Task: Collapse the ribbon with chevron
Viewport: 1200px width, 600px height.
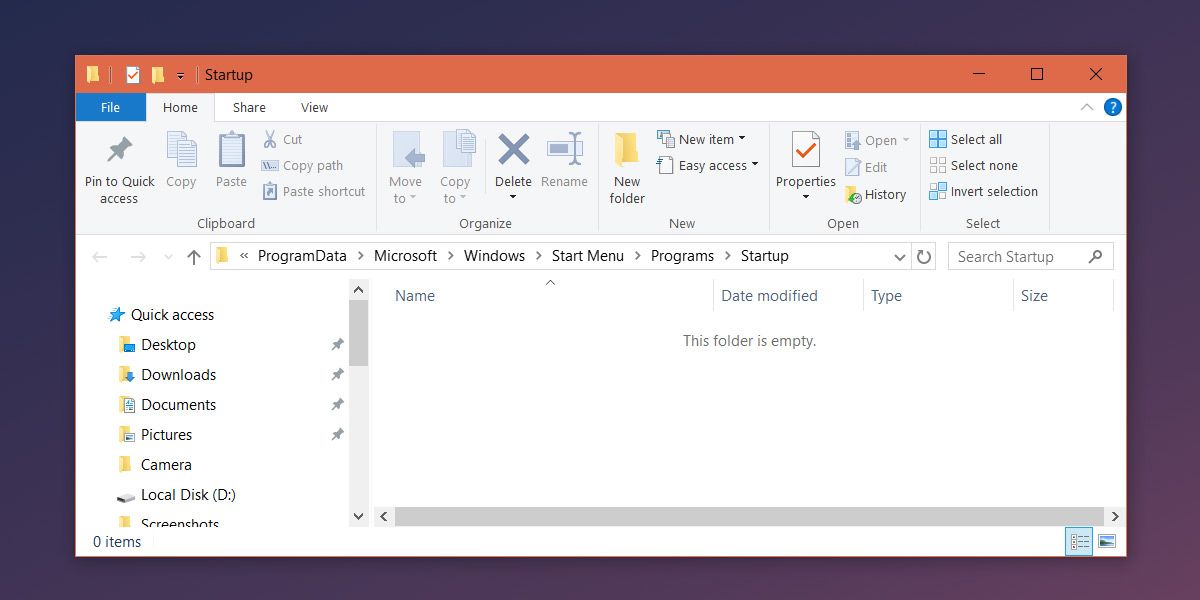Action: (1087, 107)
